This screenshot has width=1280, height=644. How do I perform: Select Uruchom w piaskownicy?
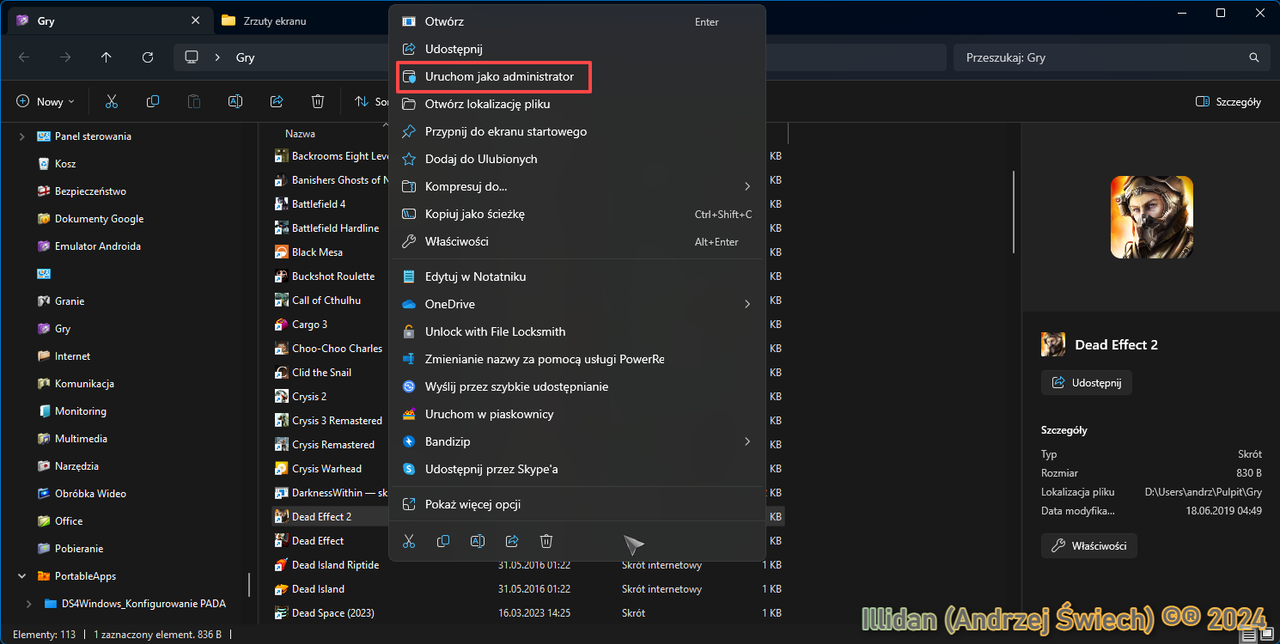[577, 414]
